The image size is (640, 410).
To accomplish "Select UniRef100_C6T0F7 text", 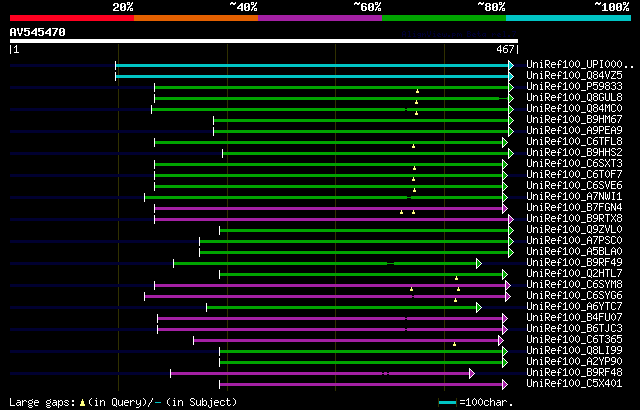I will click(x=574, y=175).
